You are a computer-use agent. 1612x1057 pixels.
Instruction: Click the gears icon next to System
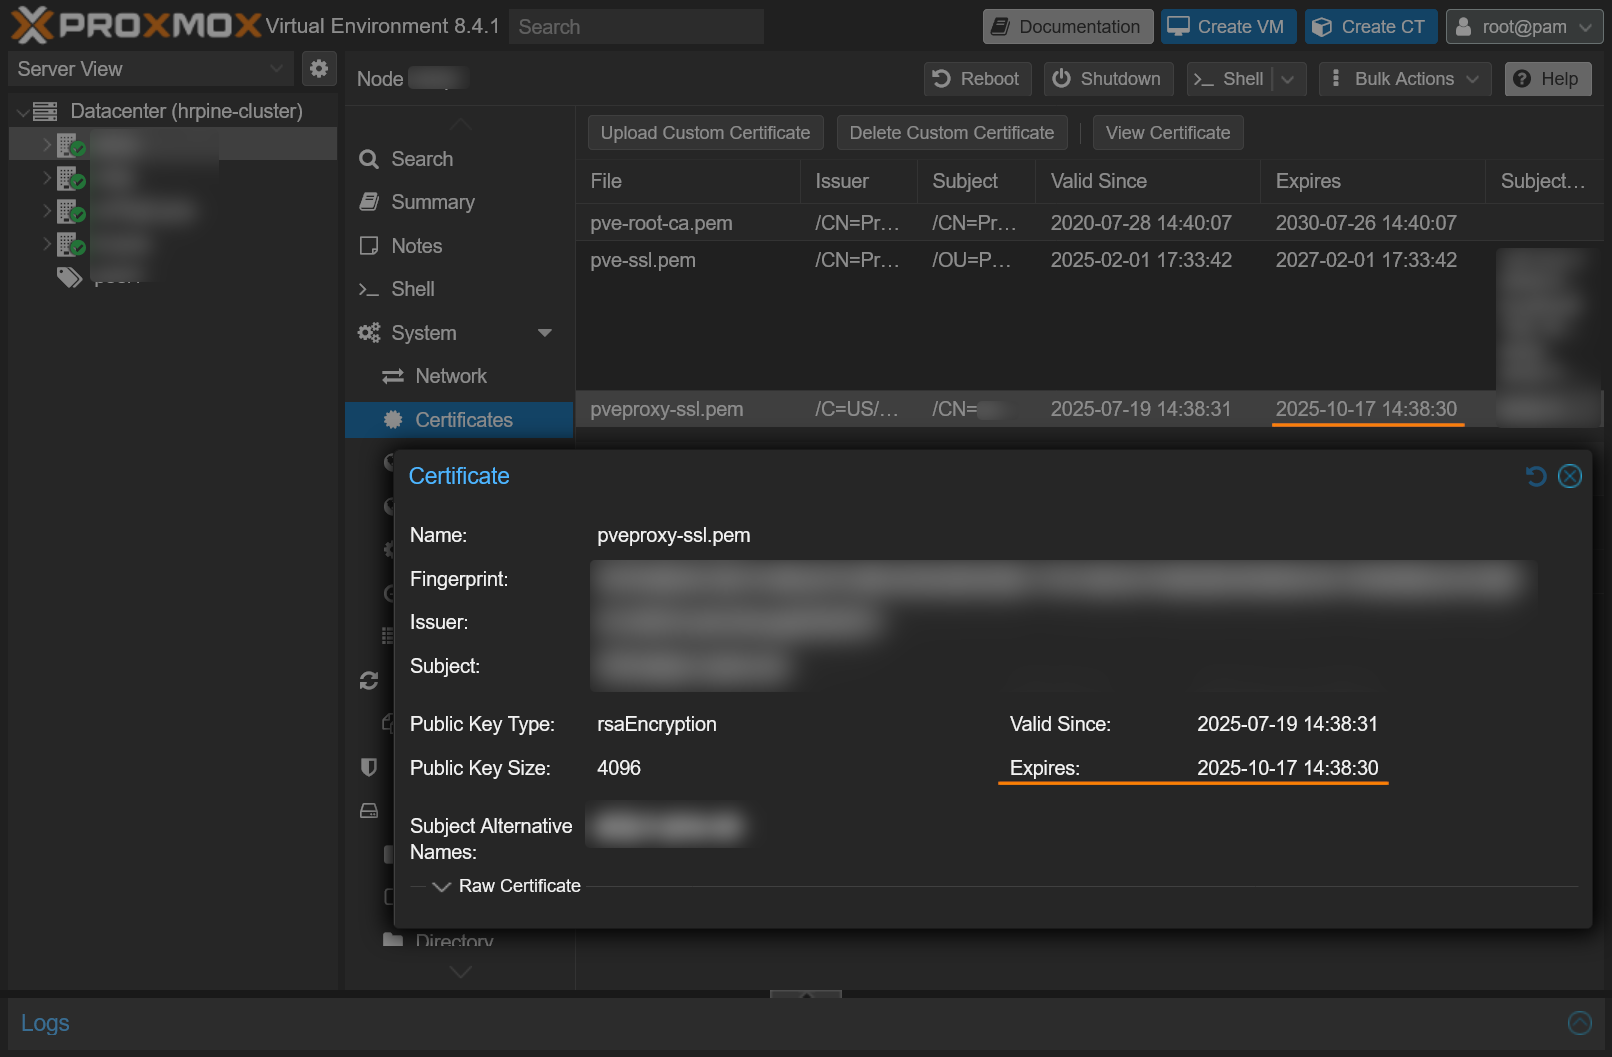pos(370,333)
